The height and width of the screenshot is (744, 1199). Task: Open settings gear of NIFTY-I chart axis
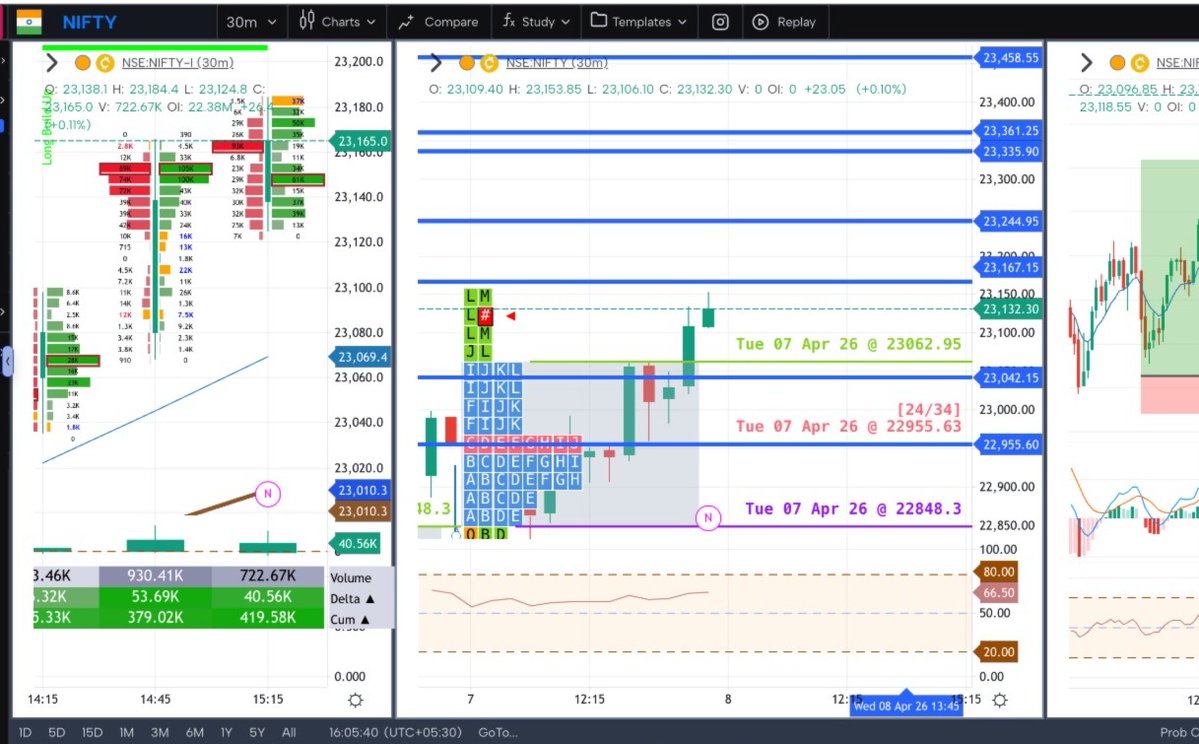(x=356, y=700)
